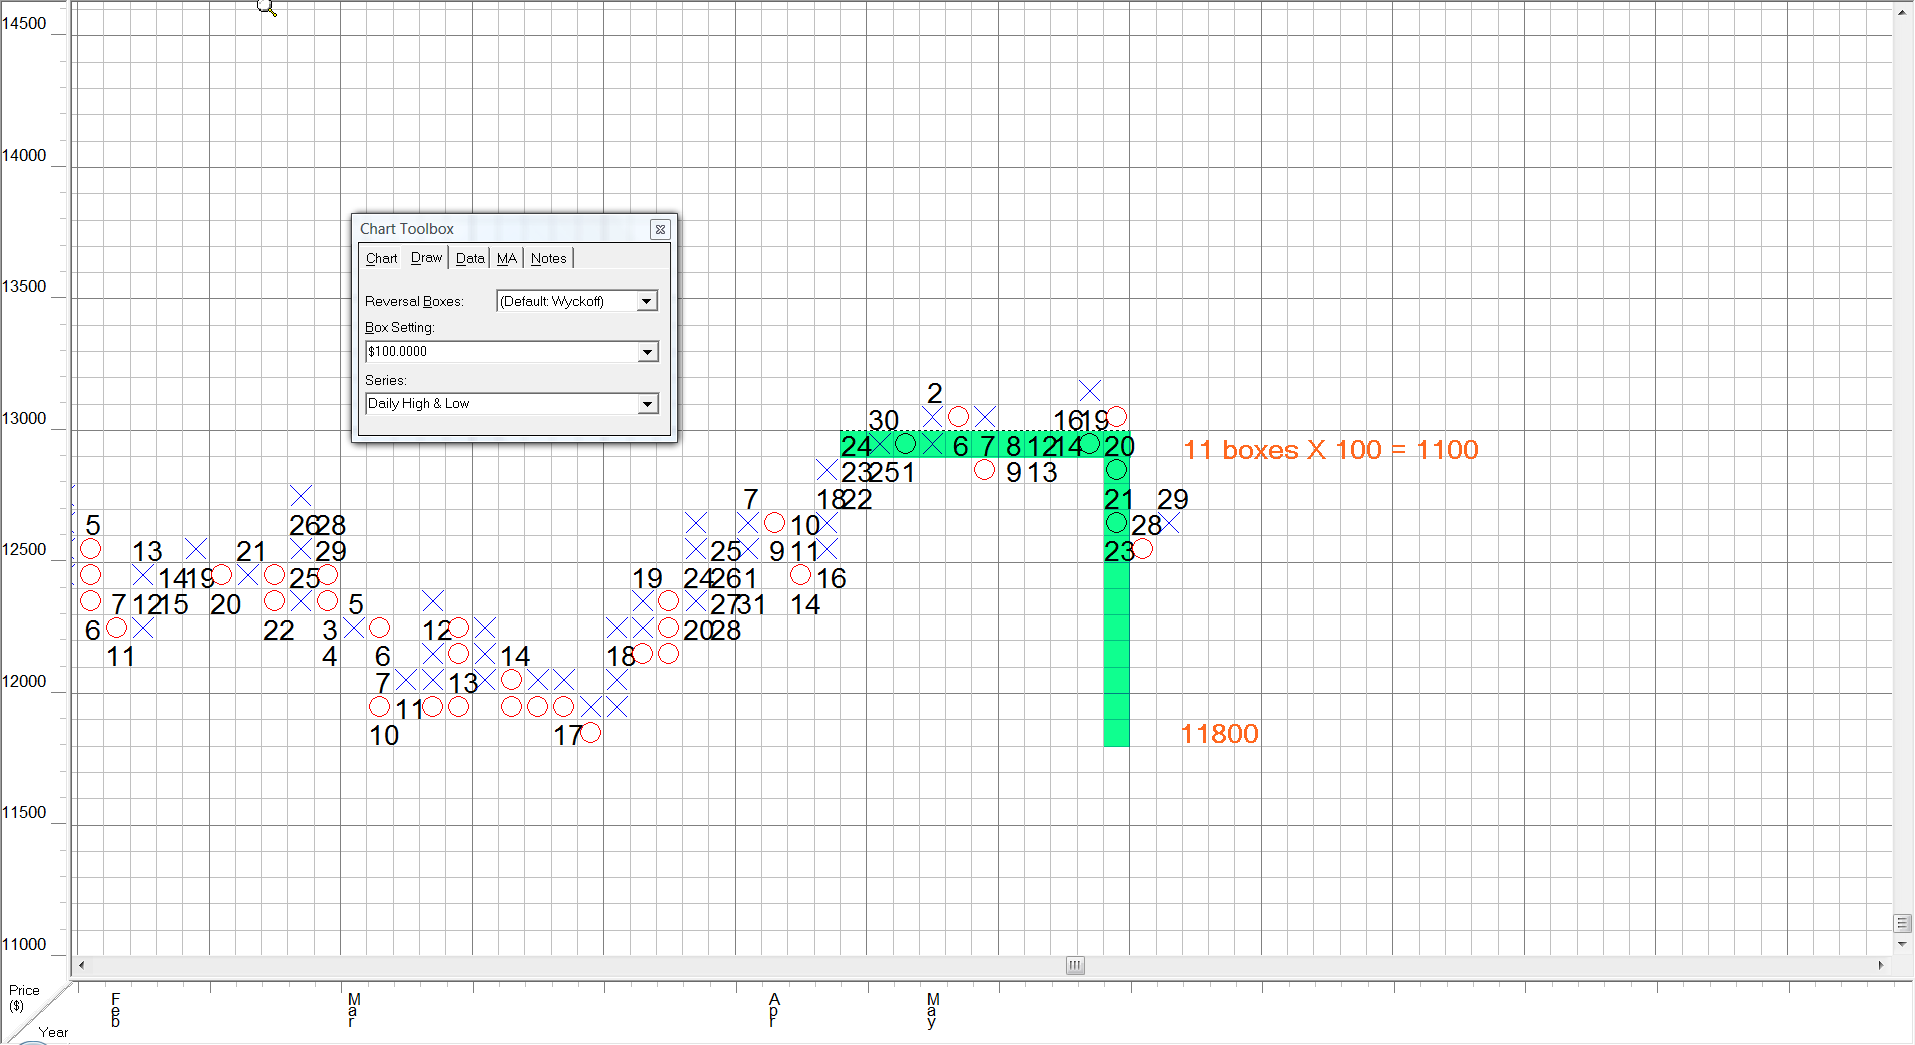Click the Feb month label on time axis

[x=115, y=1010]
